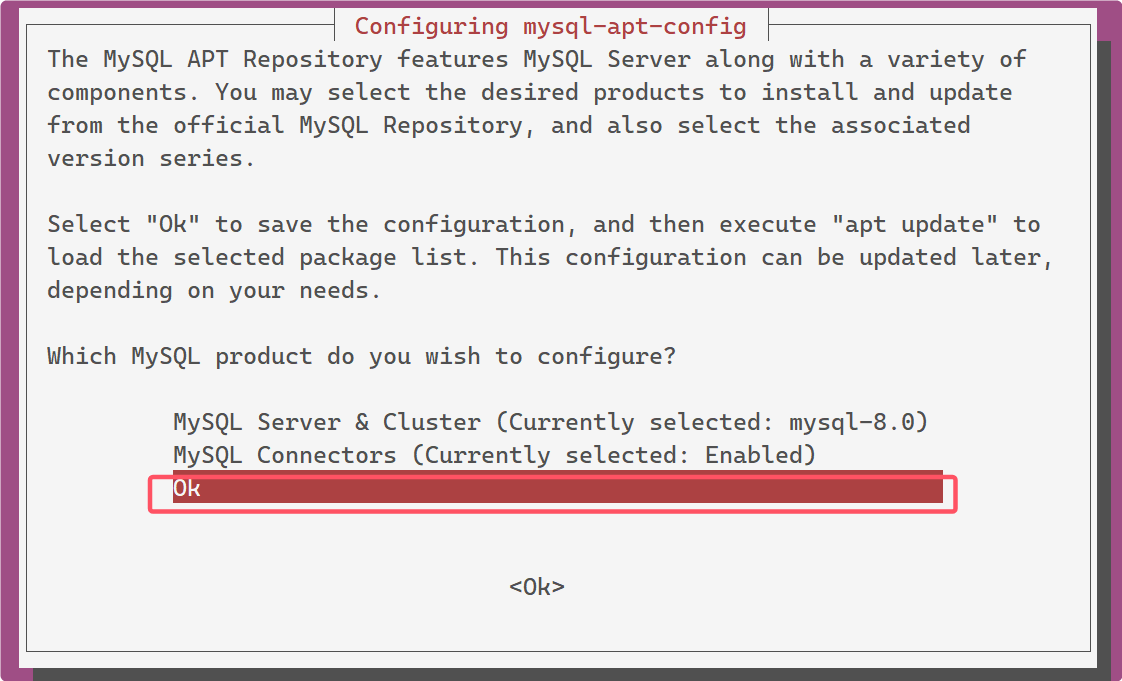Choose the highlighted Ok list entry
This screenshot has width=1122, height=681.
(557, 488)
